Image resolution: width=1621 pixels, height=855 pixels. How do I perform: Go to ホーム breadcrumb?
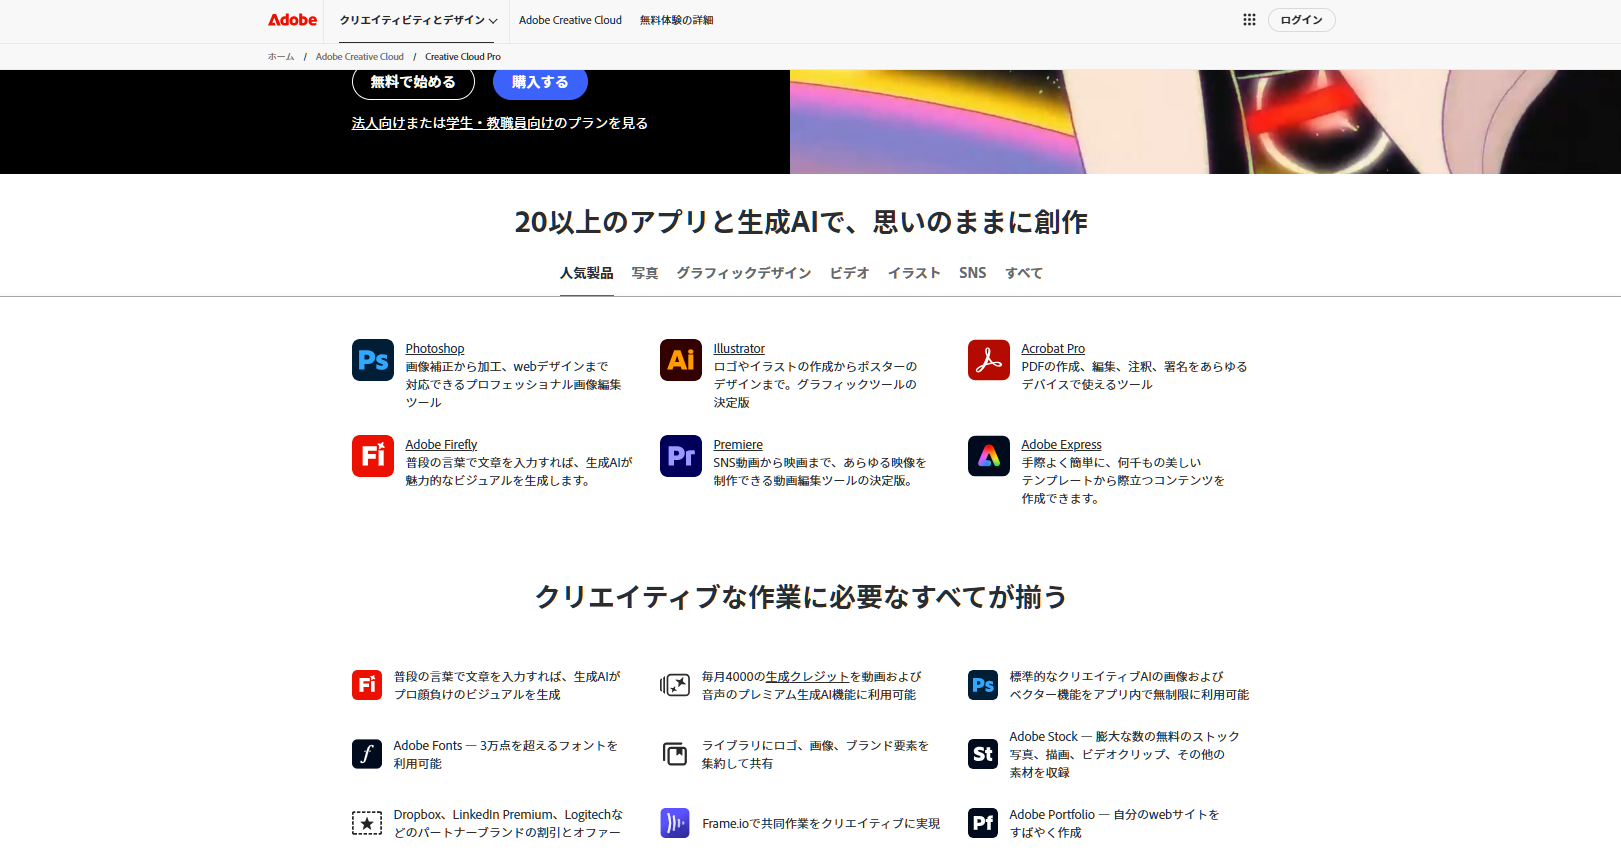[x=281, y=57]
